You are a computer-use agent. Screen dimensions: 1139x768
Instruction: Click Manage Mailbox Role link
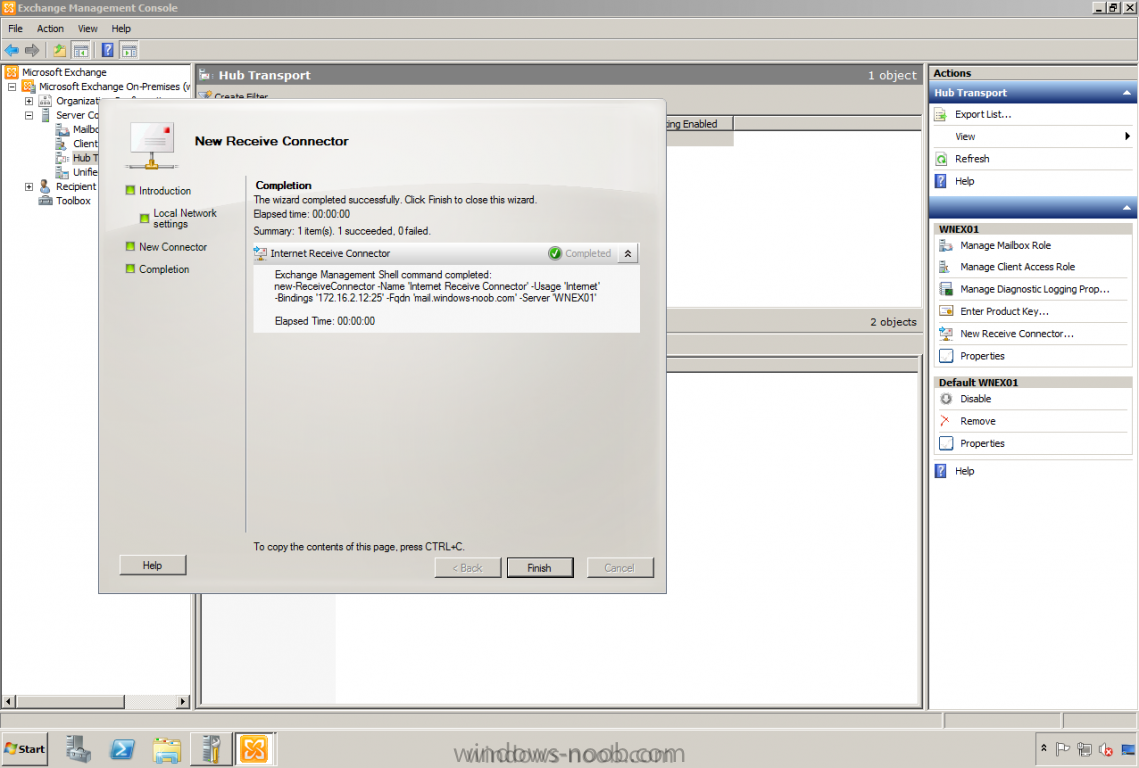coord(1005,246)
